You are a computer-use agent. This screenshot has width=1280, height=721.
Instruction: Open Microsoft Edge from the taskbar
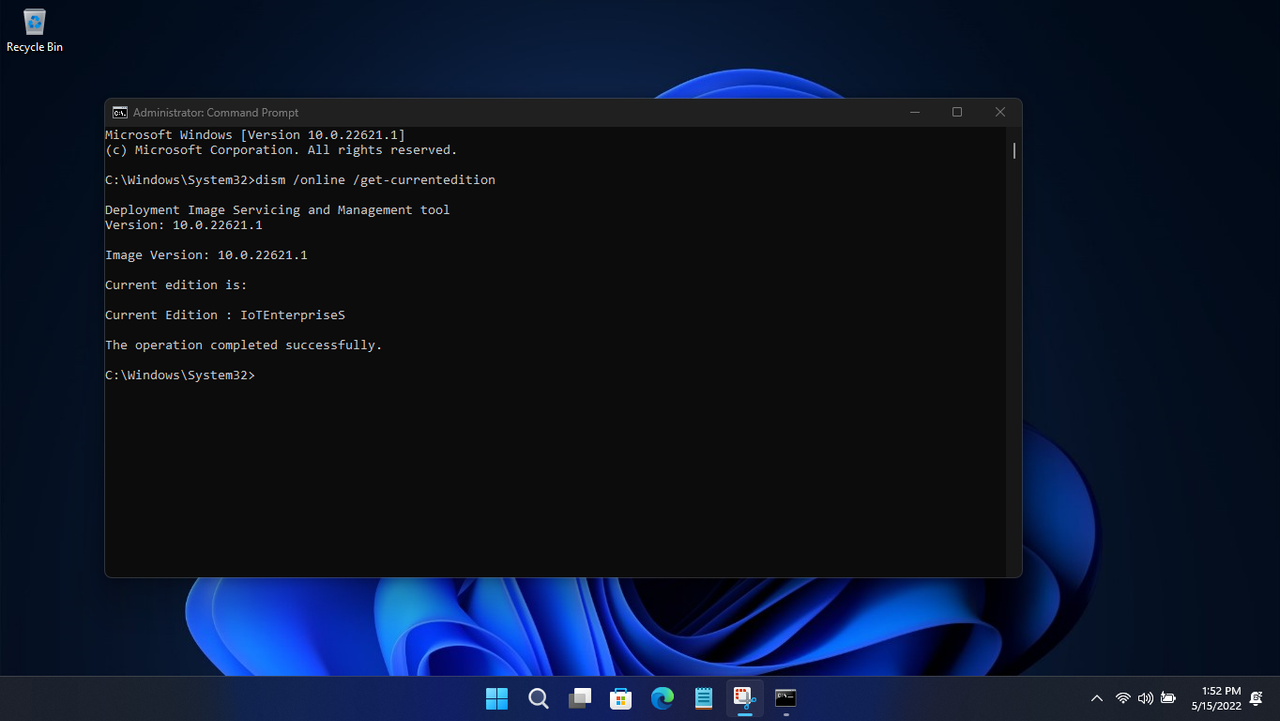[661, 698]
